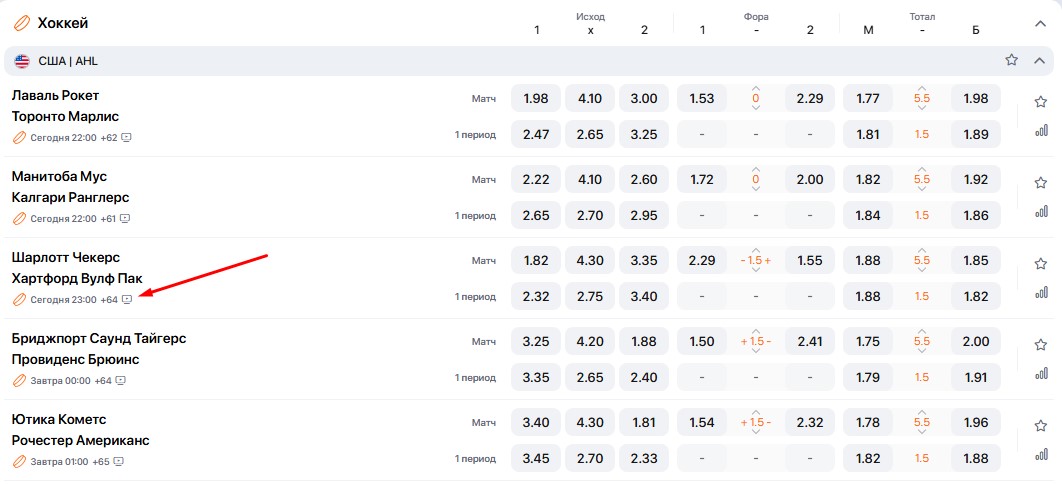Screen dimensions: 1062x484
Task: Open live broadcast icon for Шарлотт Чекерс match
Action: click(127, 299)
